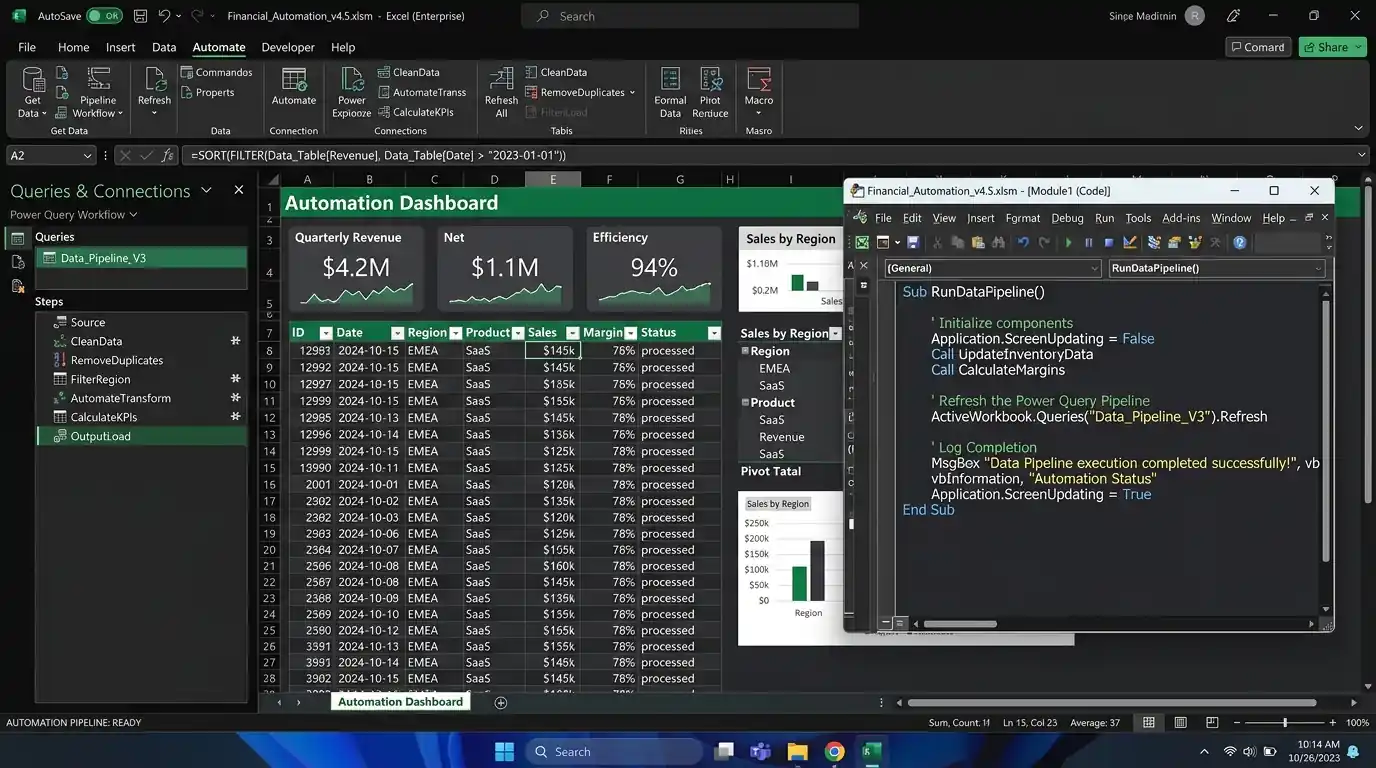Click the View Microsoft Excel icon in VBA toolbar

[862, 242]
